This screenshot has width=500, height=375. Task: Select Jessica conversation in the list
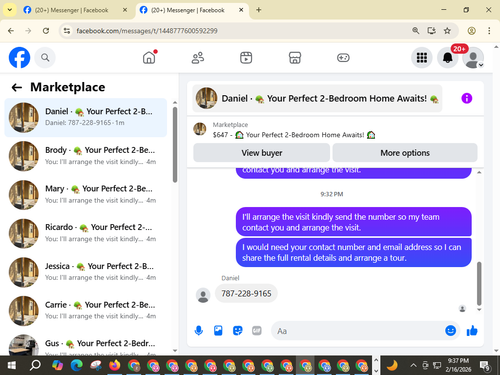(x=86, y=272)
